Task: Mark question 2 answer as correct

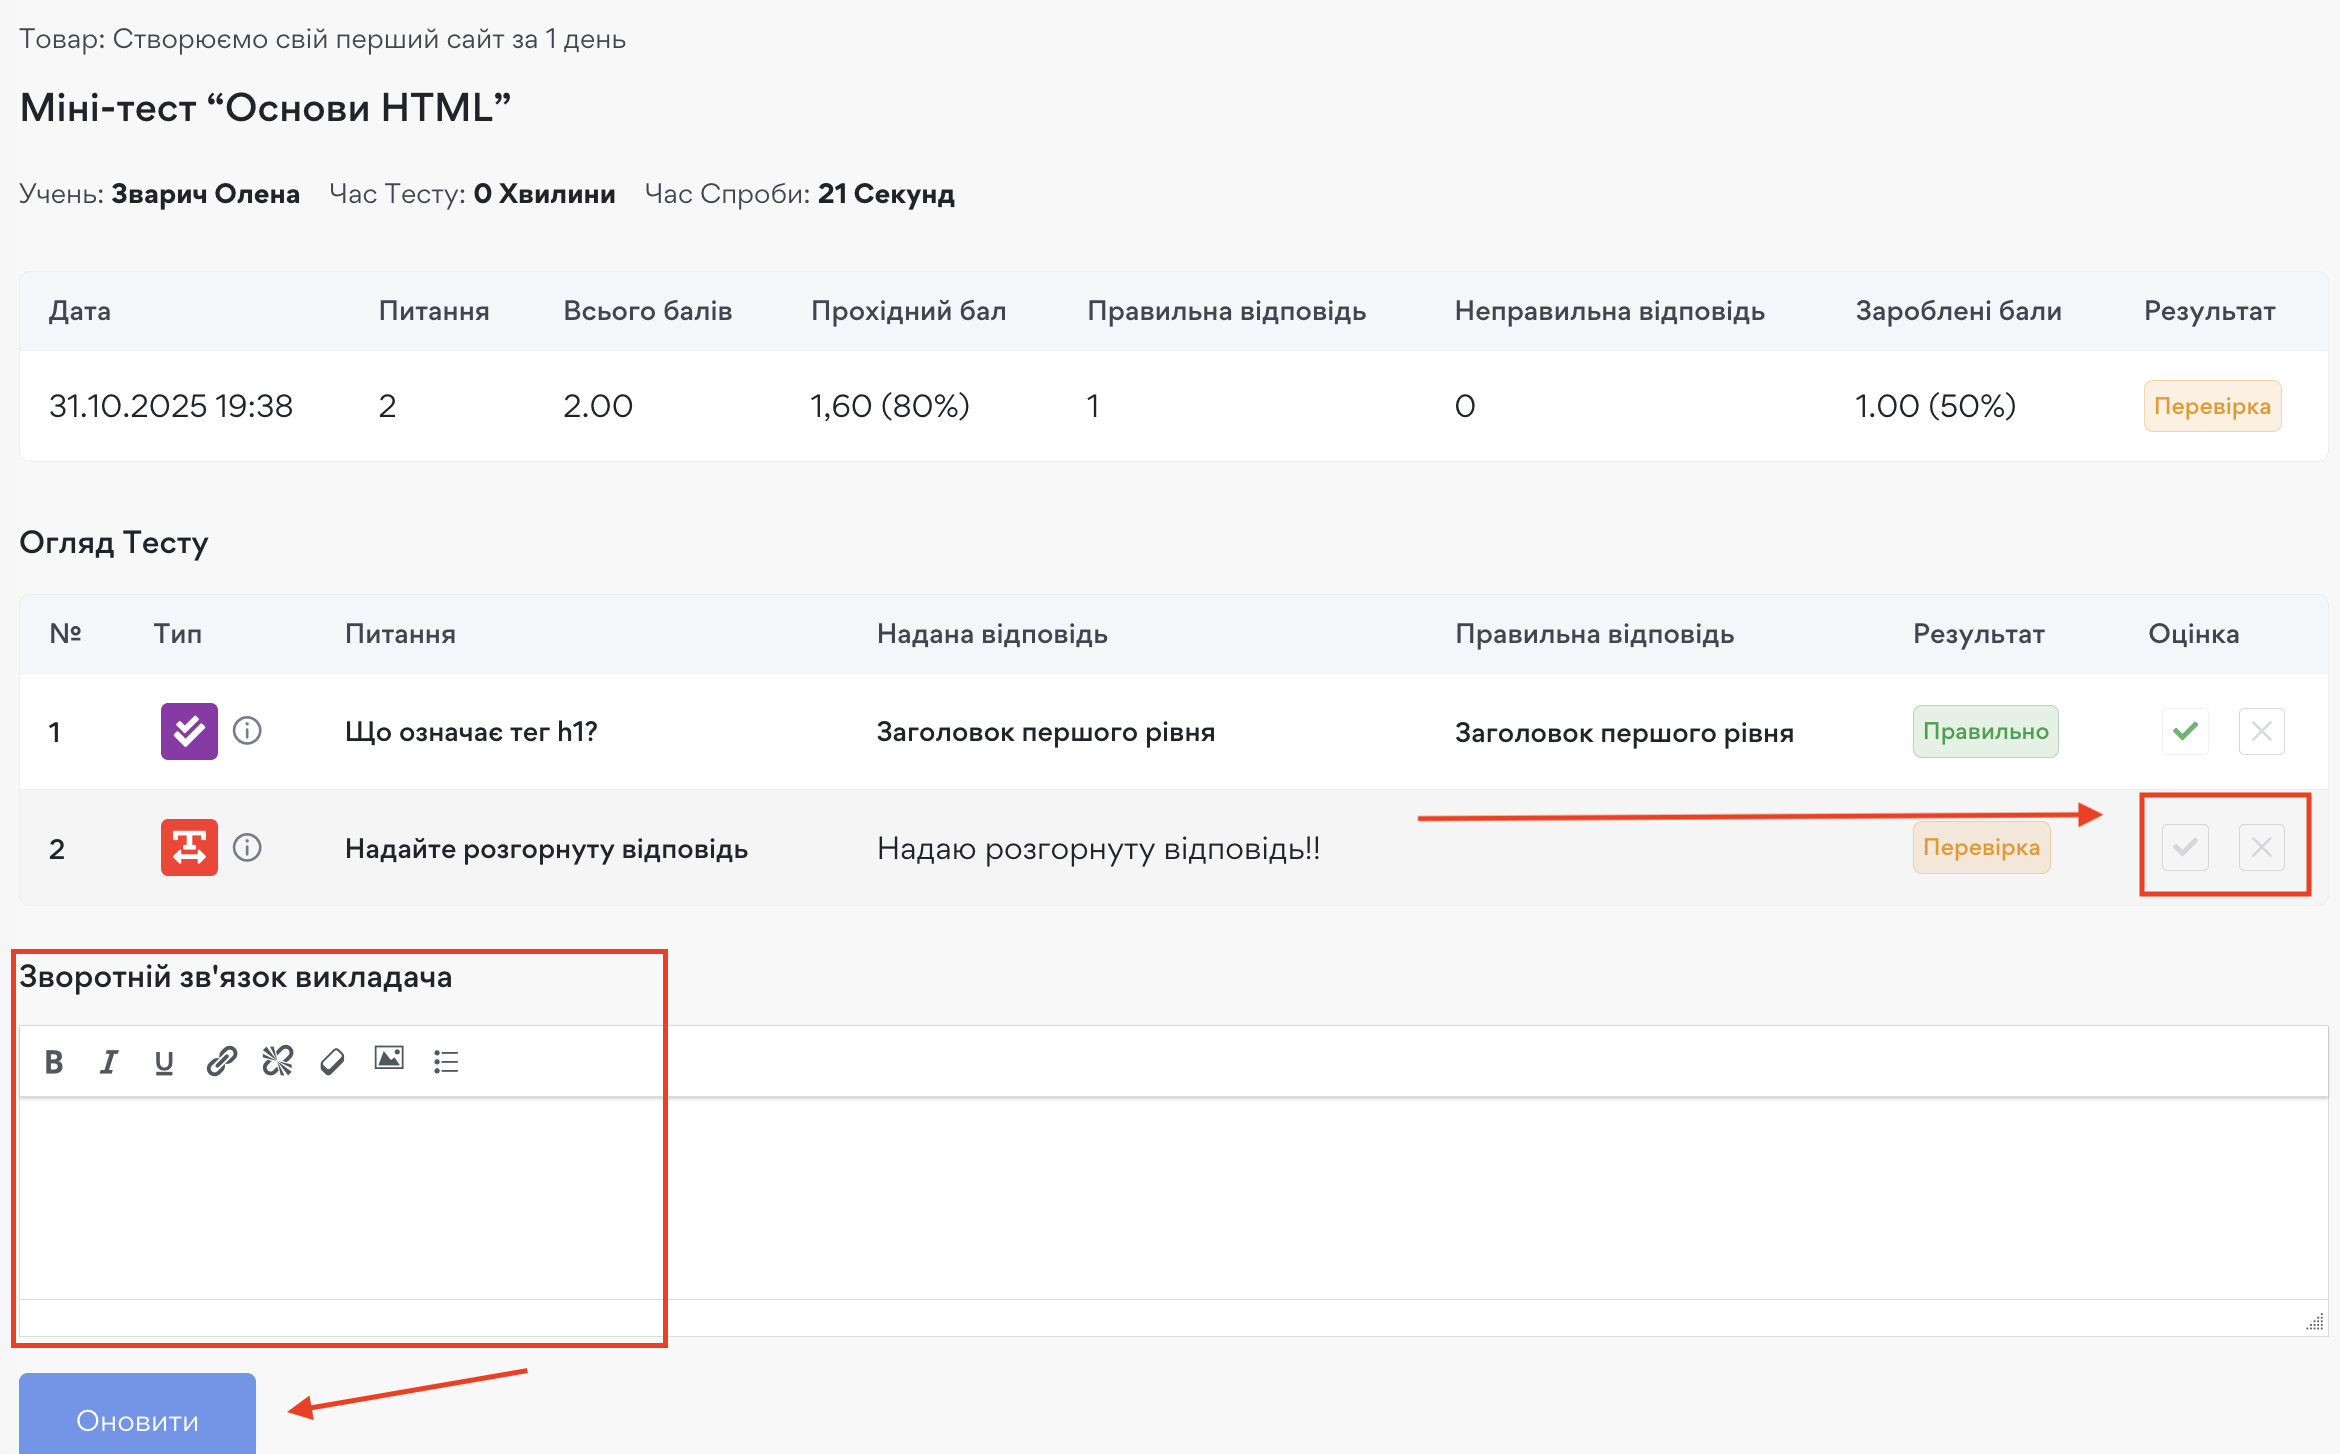Action: [x=2184, y=847]
